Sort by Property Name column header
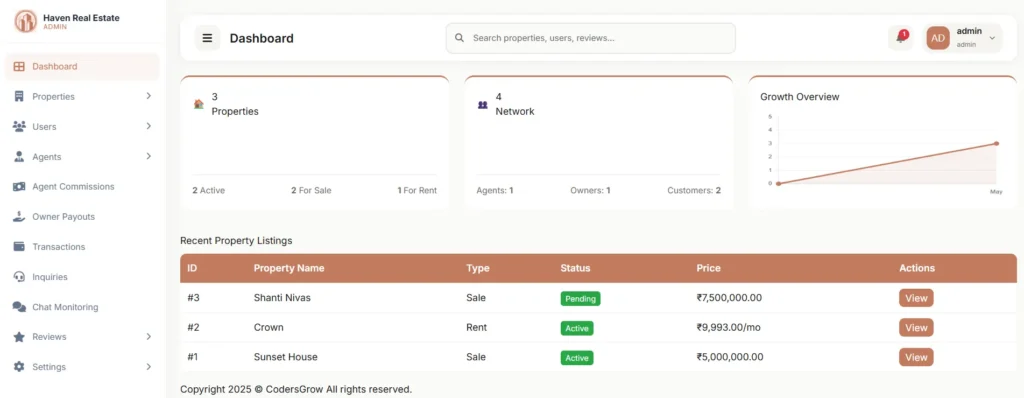The image size is (1024, 398). point(289,268)
